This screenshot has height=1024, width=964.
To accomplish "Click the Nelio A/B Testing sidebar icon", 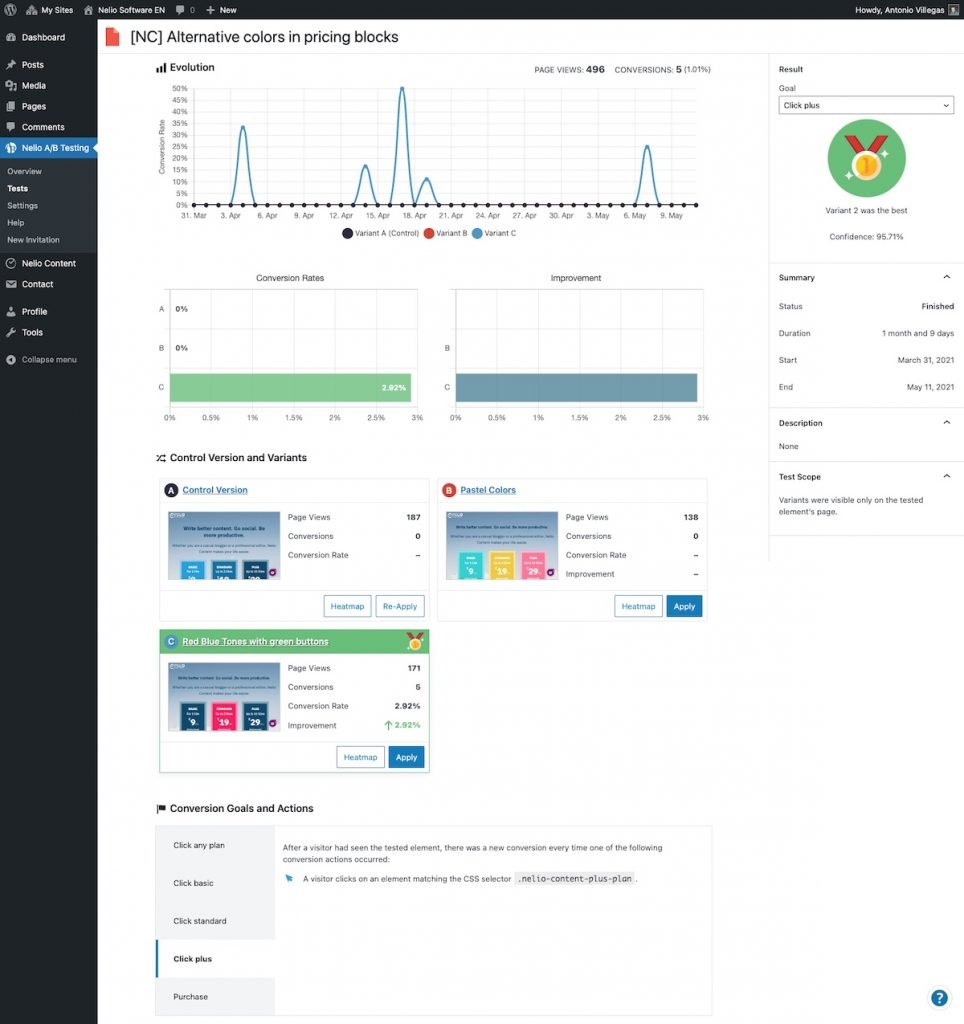I will coord(11,148).
